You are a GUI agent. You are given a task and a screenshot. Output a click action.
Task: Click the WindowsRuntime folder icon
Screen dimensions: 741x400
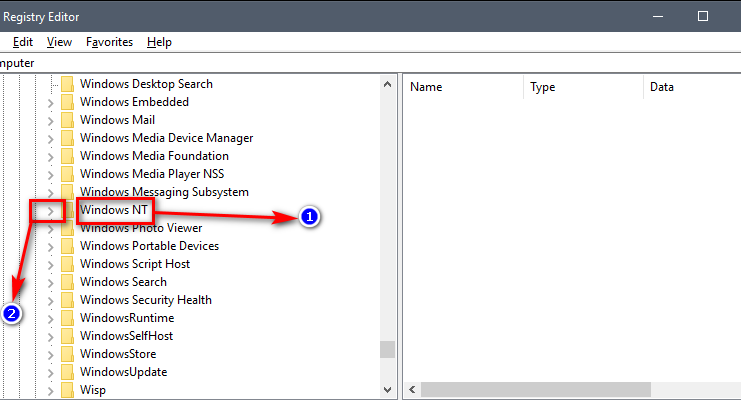(68, 318)
